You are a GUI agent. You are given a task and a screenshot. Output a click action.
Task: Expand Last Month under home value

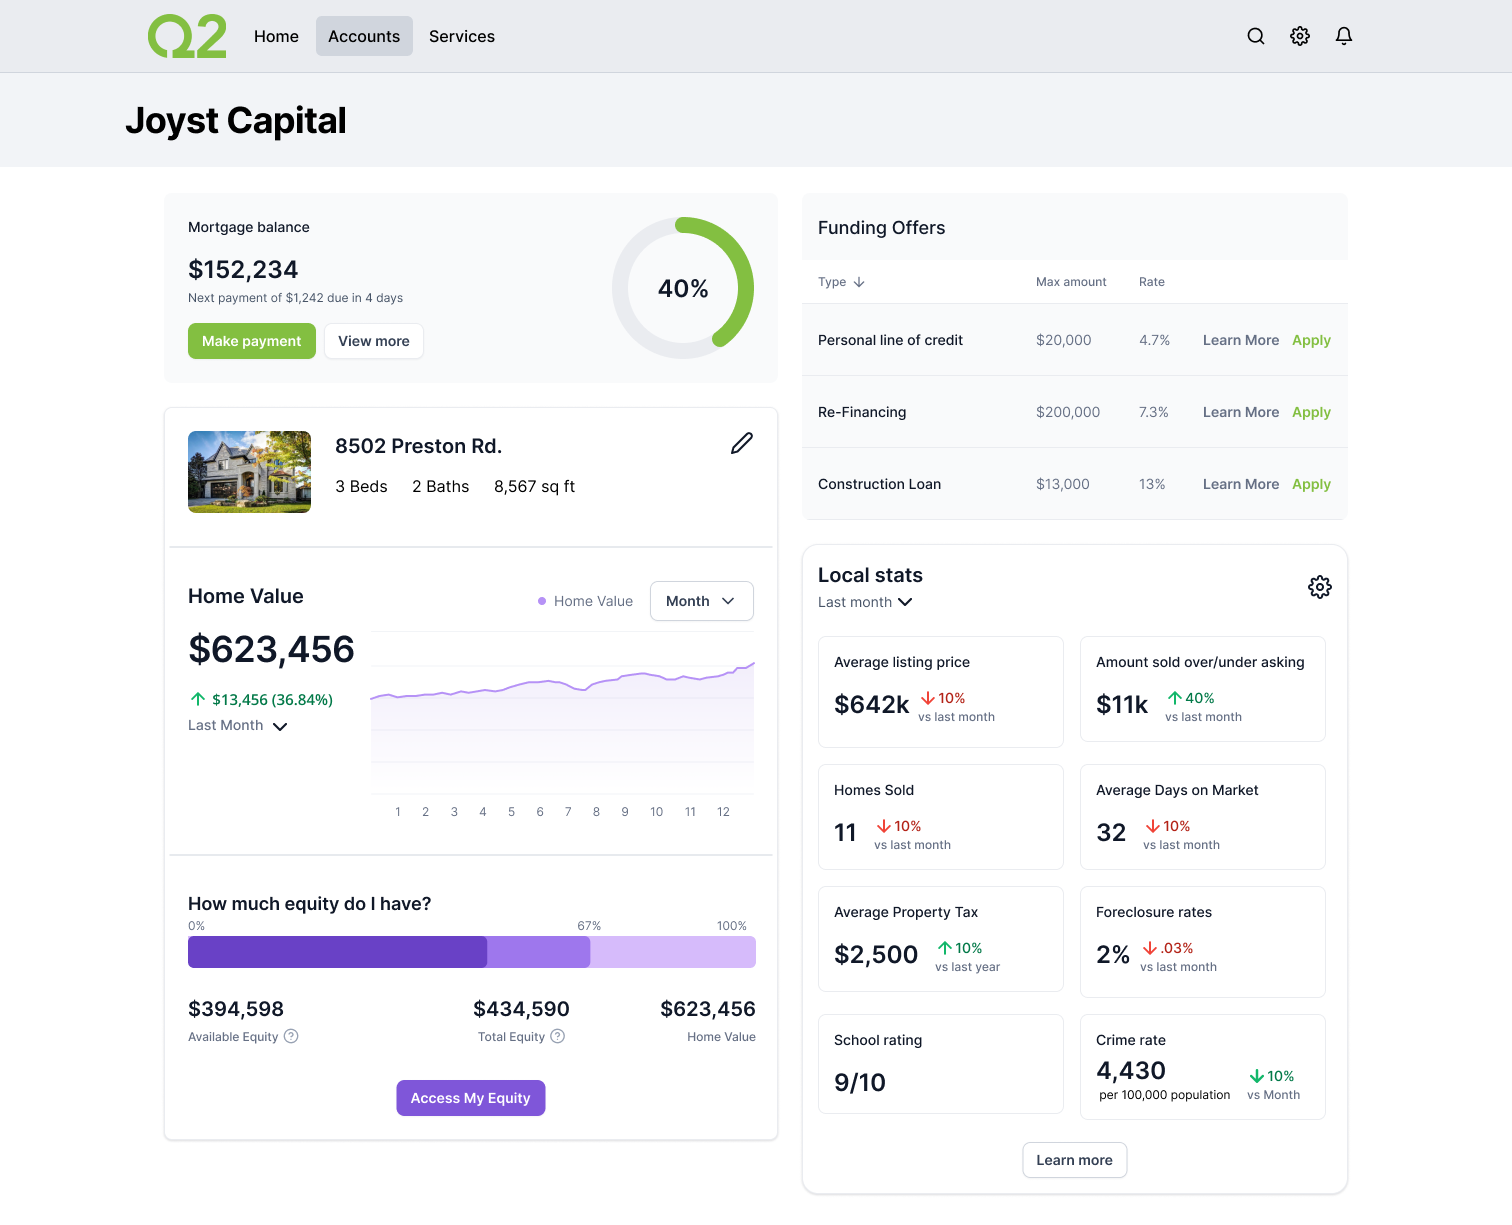[x=238, y=726]
